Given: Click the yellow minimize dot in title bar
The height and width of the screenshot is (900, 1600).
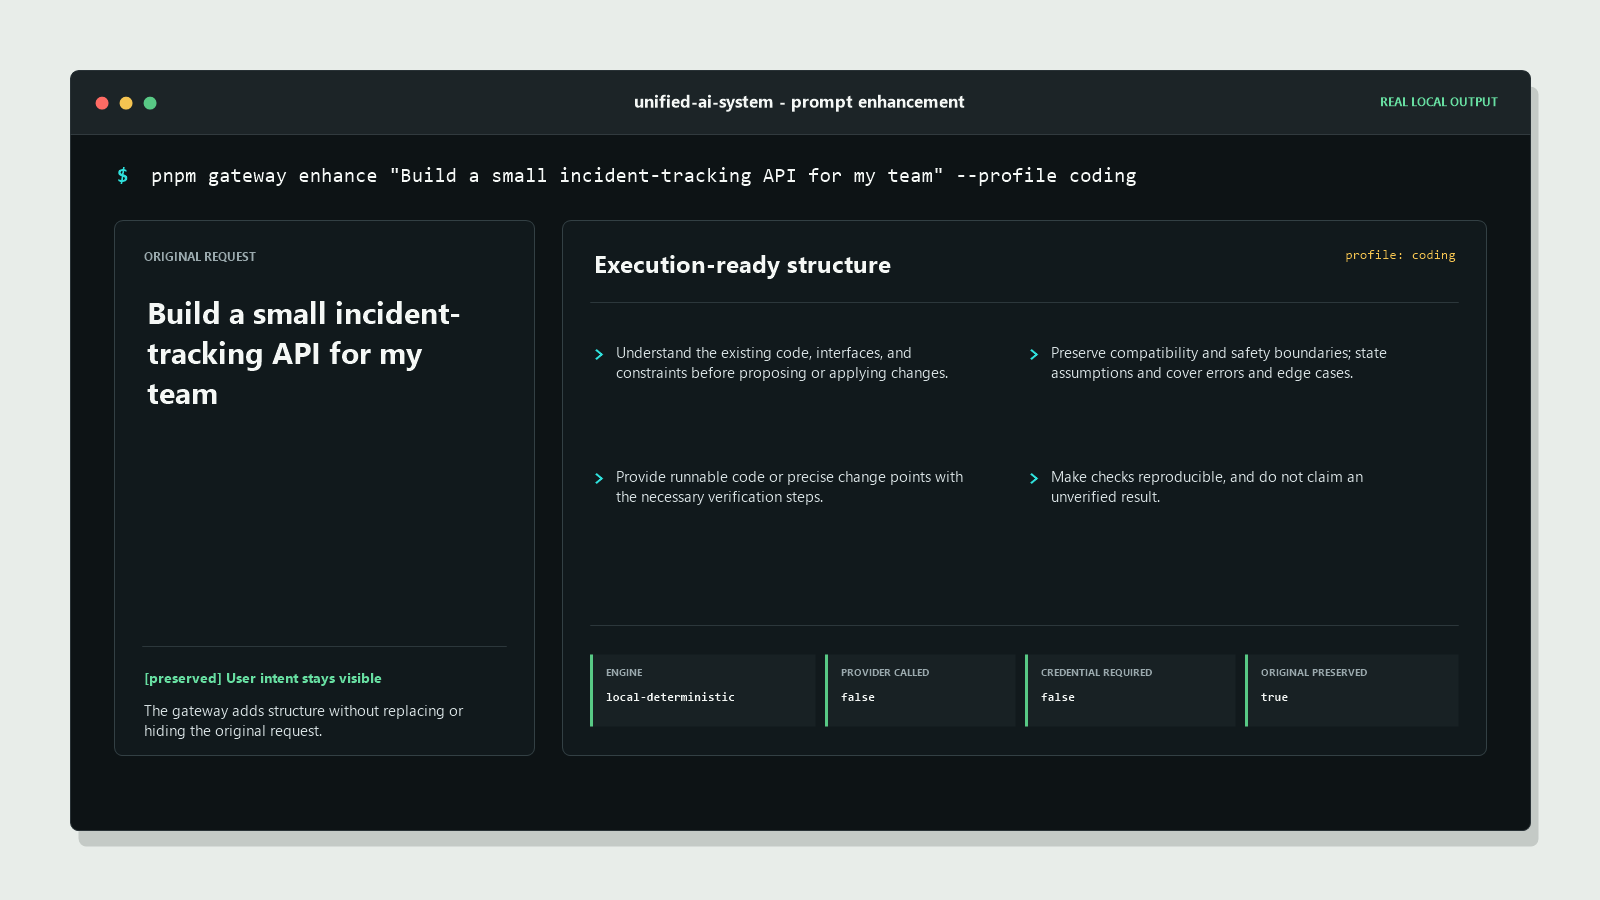Looking at the screenshot, I should (x=126, y=103).
